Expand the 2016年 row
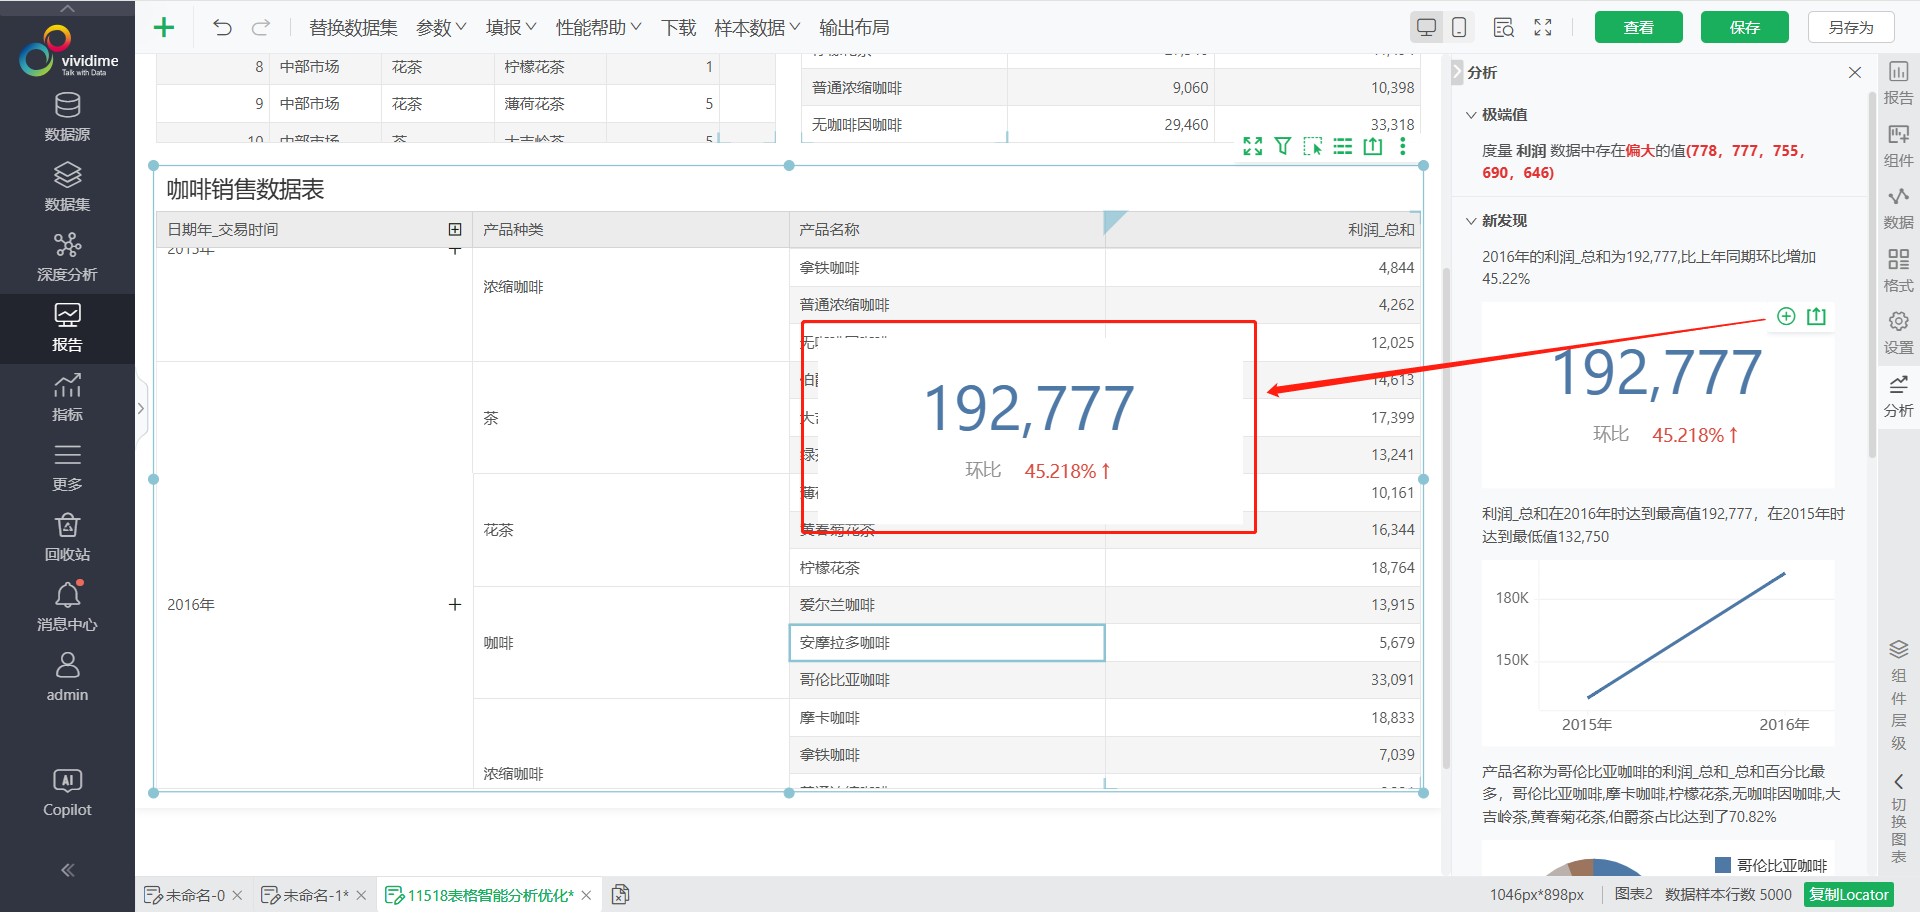This screenshot has height=912, width=1920. click(455, 604)
